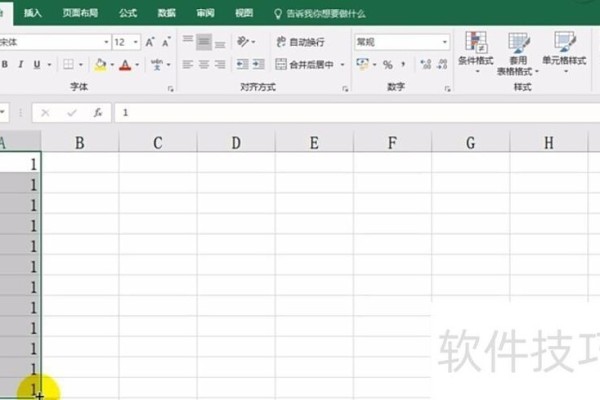600x400 pixels.
Task: Select column D header
Action: click(236, 143)
